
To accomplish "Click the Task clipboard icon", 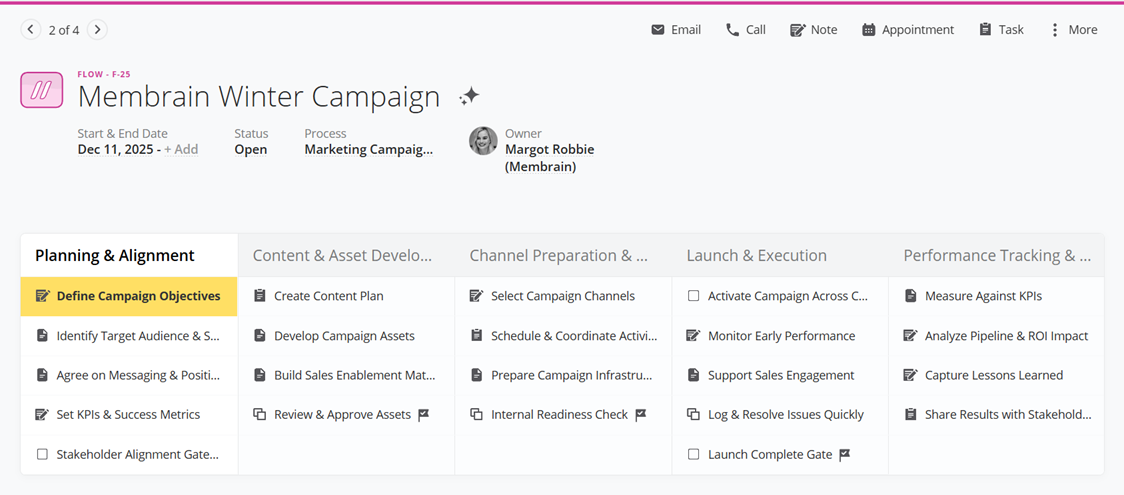I will (x=985, y=30).
